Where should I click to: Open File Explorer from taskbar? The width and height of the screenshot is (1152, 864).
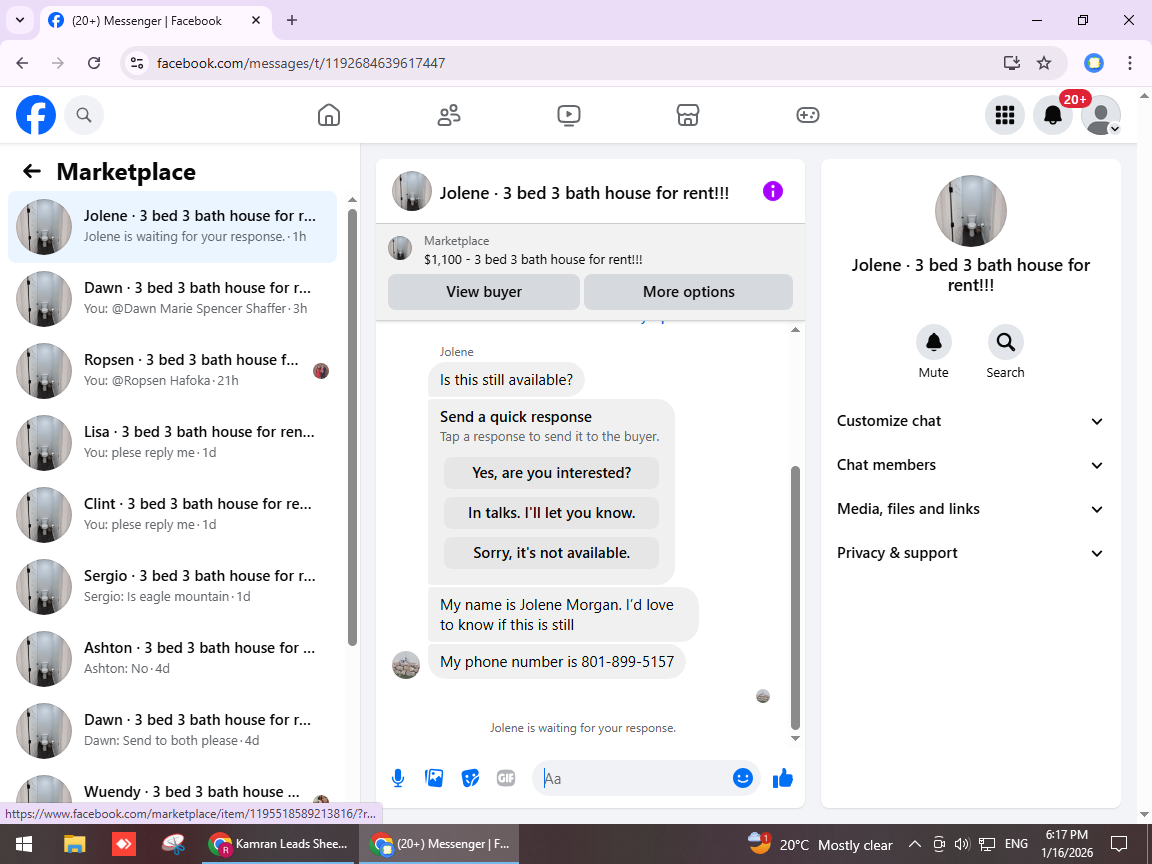(74, 844)
